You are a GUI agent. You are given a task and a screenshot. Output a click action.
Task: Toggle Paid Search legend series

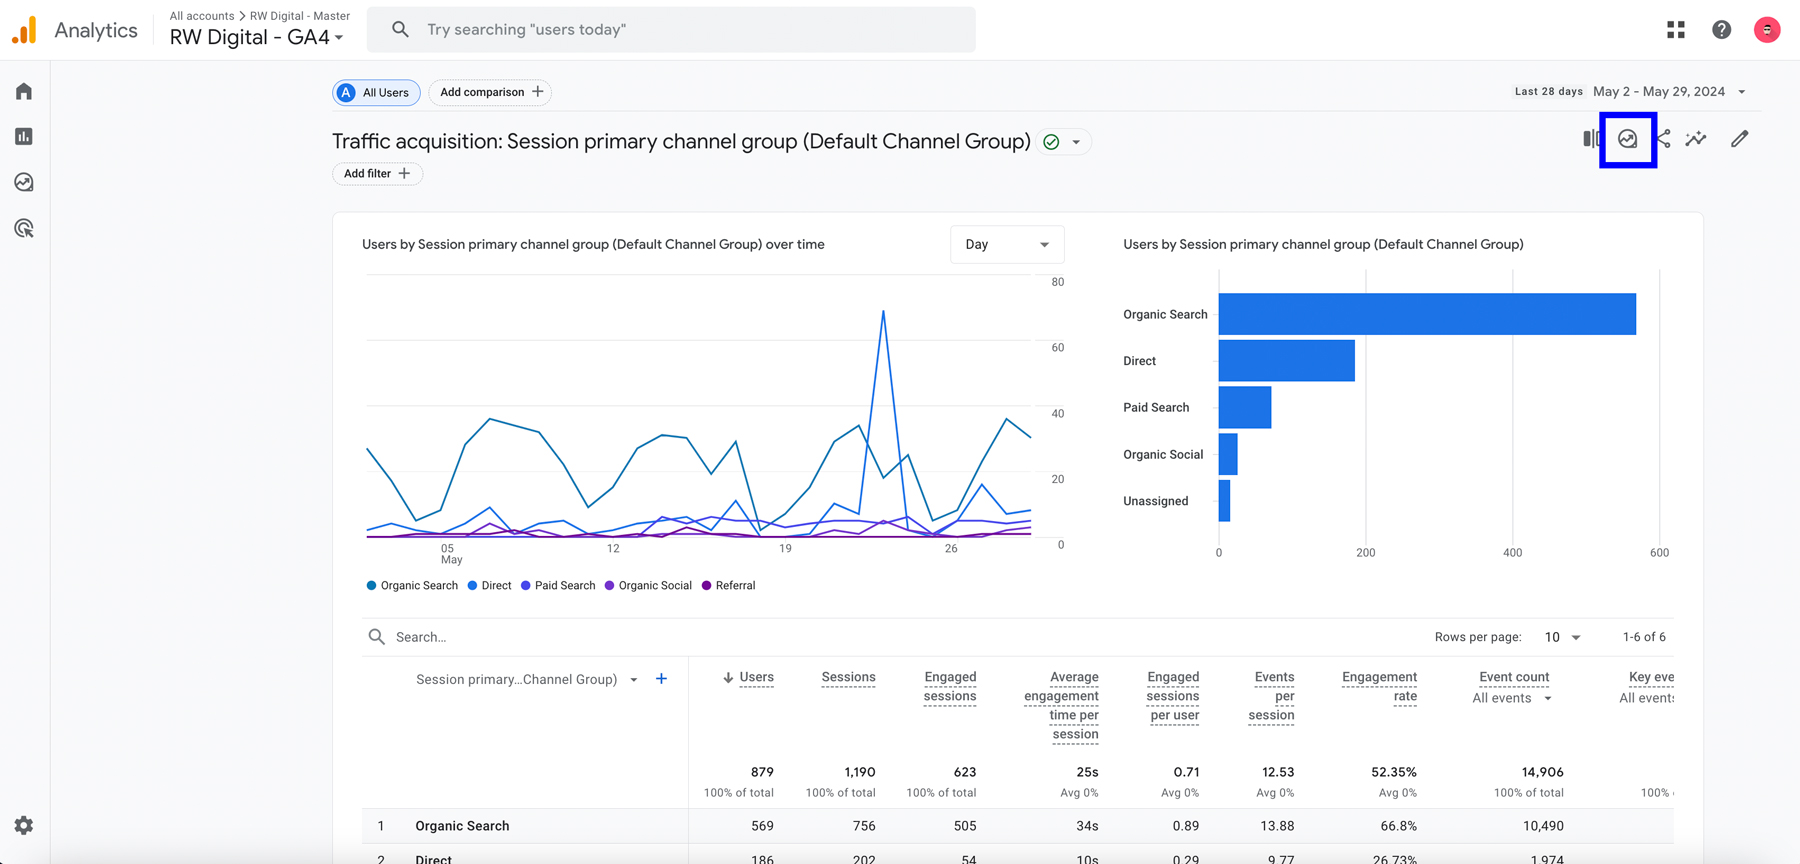click(558, 586)
